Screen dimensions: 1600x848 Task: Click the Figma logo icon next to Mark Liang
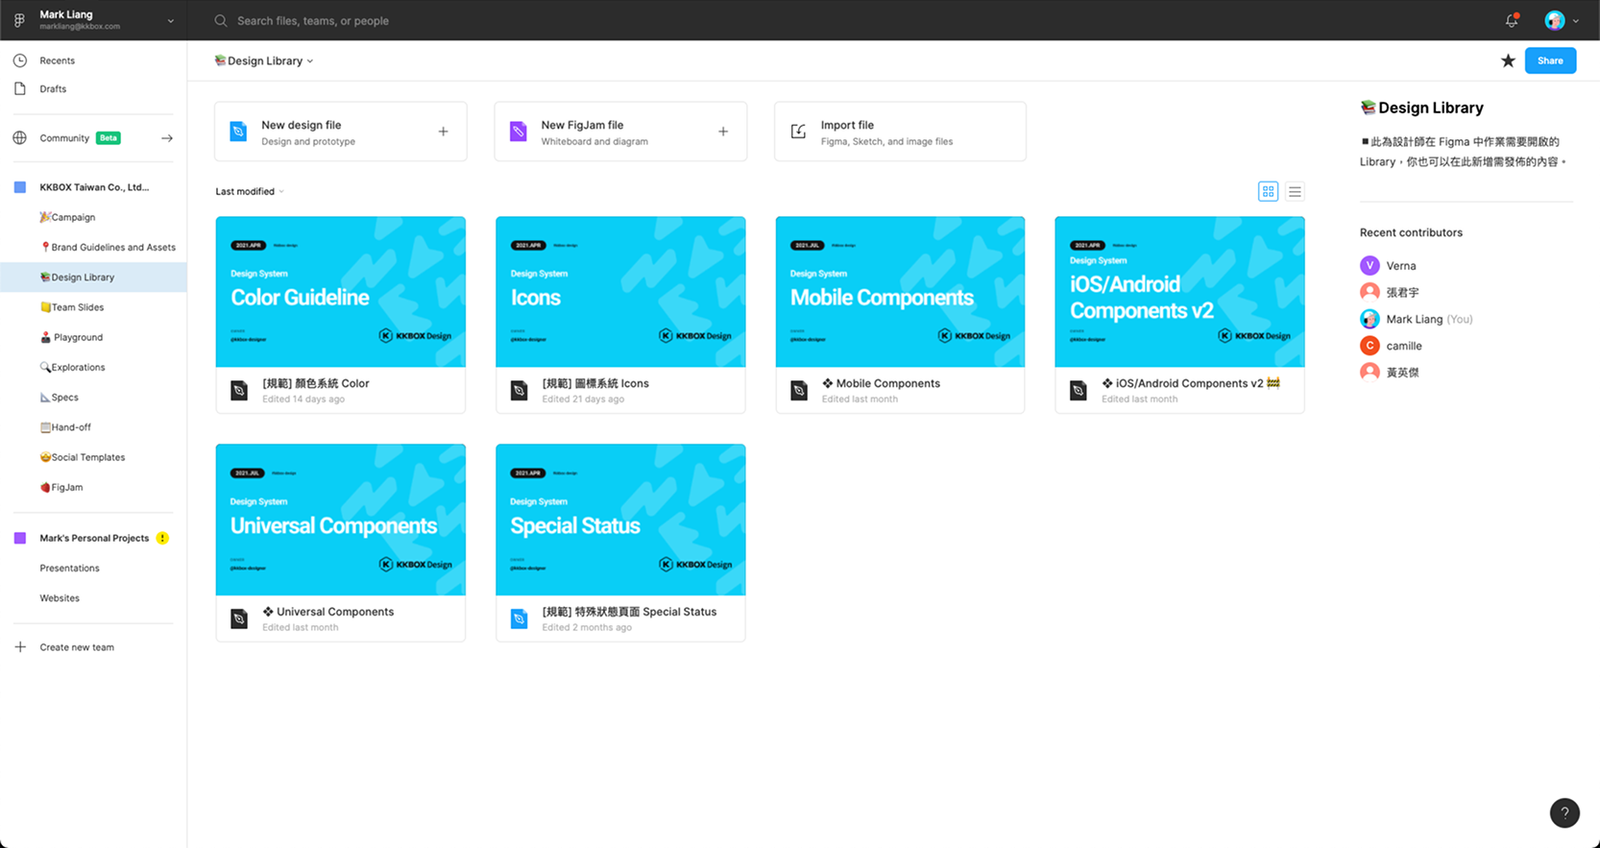19,20
